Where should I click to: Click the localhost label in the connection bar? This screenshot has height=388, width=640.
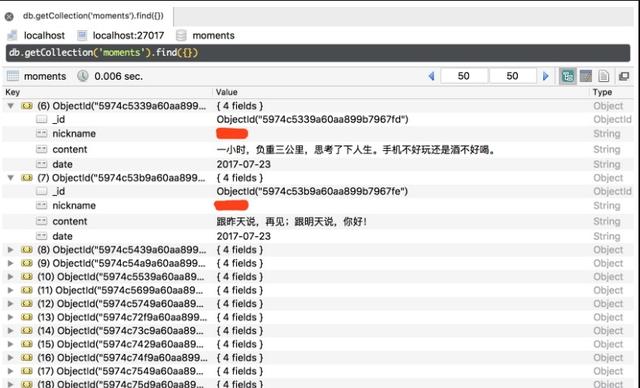point(44,35)
